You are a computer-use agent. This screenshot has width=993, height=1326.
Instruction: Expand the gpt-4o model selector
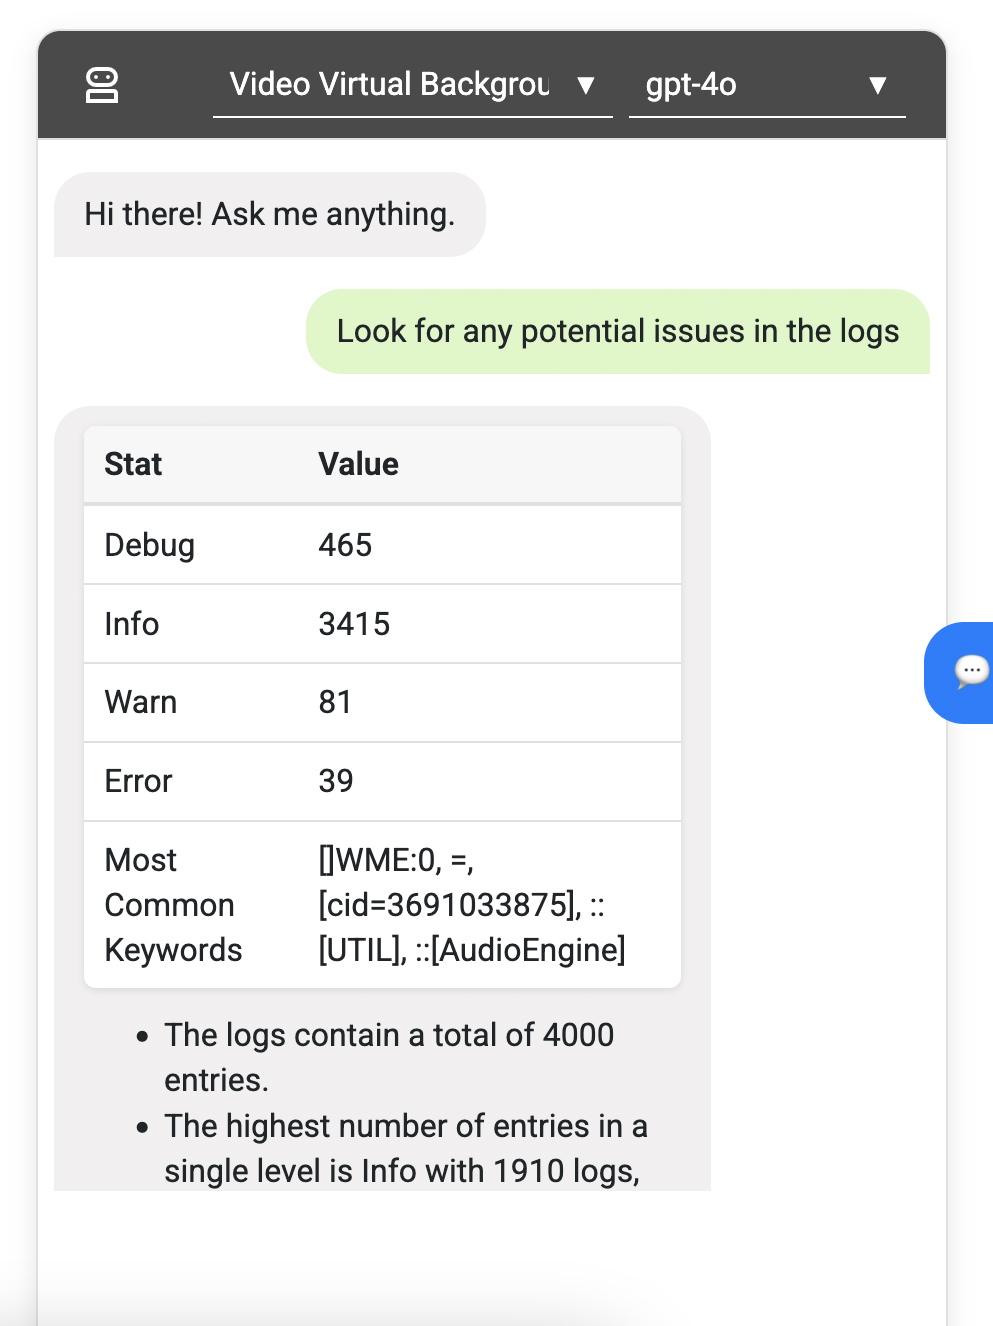pyautogui.click(x=767, y=86)
